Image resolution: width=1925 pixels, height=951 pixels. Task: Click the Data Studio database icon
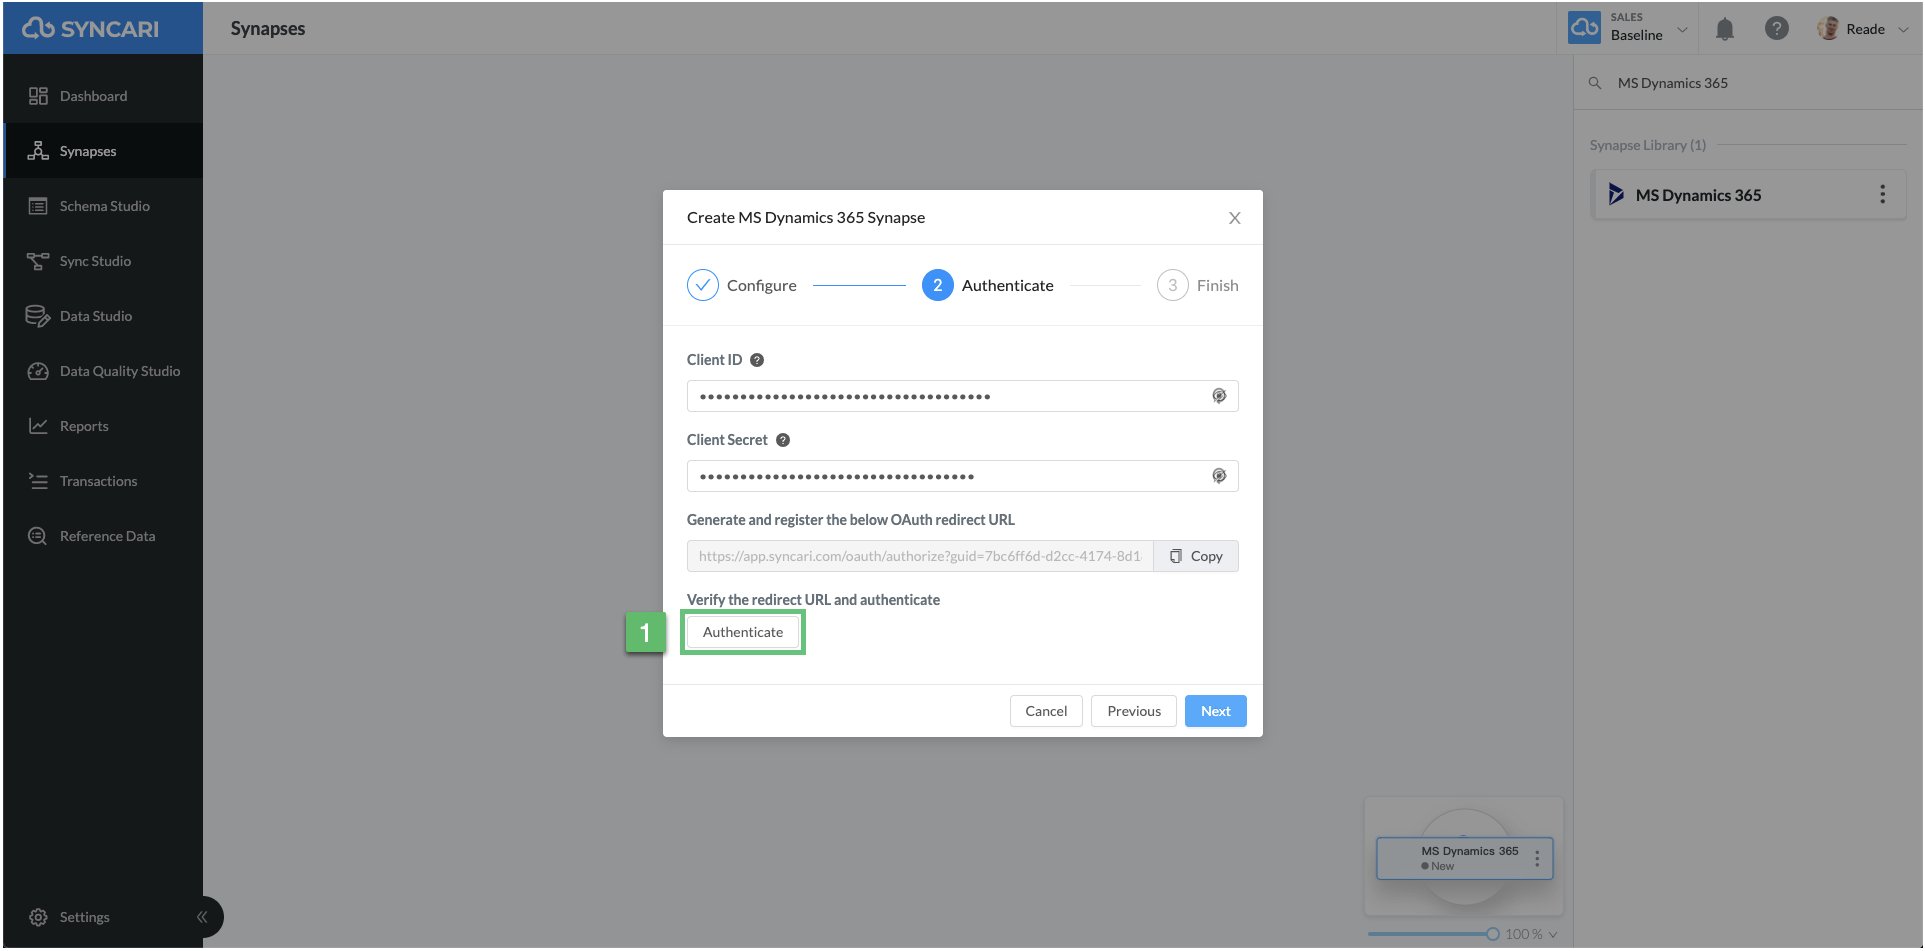[38, 316]
